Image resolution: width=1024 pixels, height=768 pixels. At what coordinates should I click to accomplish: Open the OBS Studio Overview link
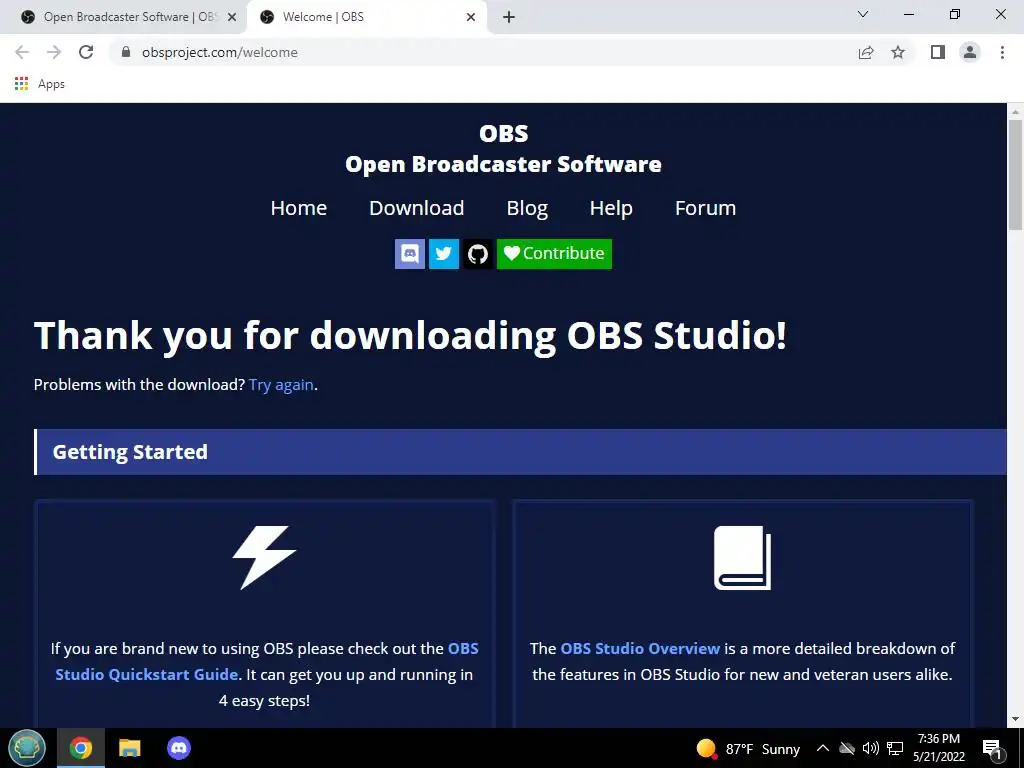click(x=640, y=648)
